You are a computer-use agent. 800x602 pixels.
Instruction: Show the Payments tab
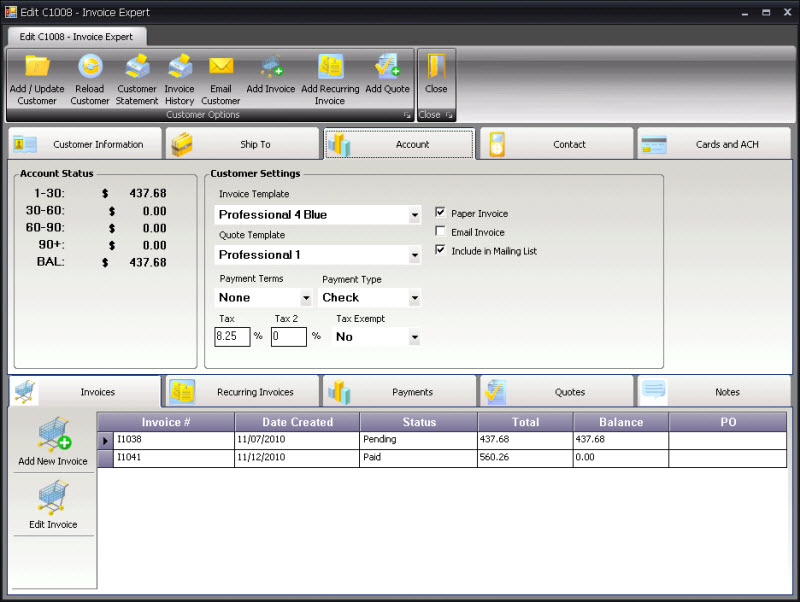click(x=399, y=392)
